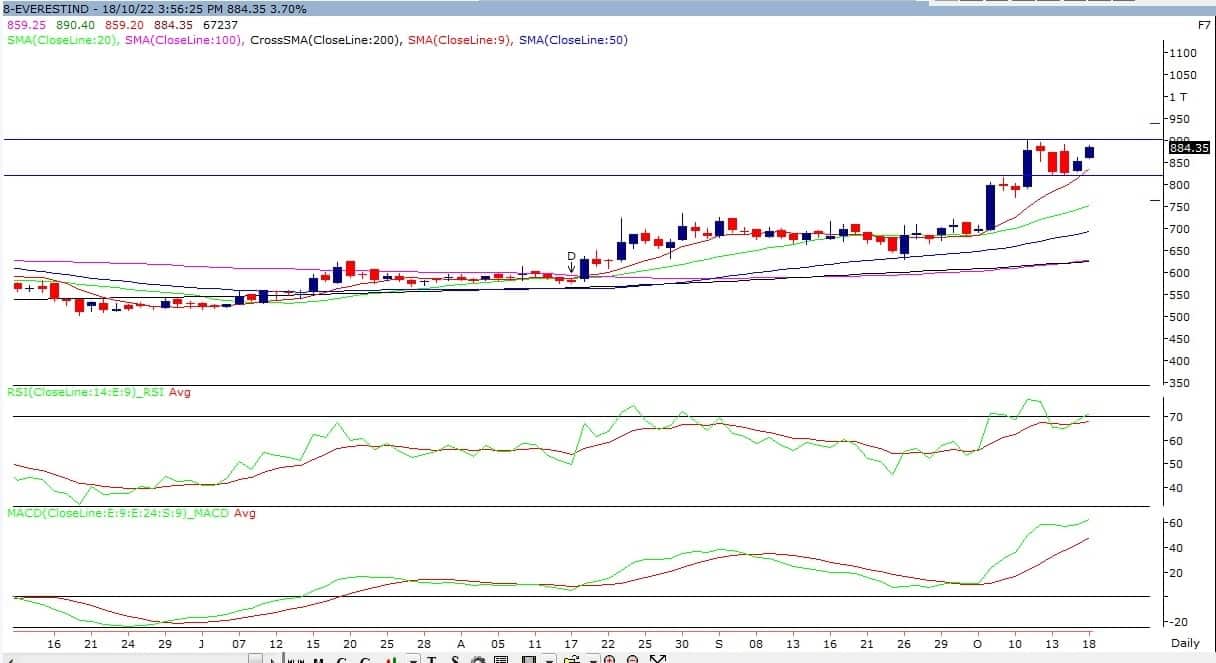Expand dropdown arrow beside candlestick chart icon
Viewport: 1216px width, 663px height.
click(414, 659)
